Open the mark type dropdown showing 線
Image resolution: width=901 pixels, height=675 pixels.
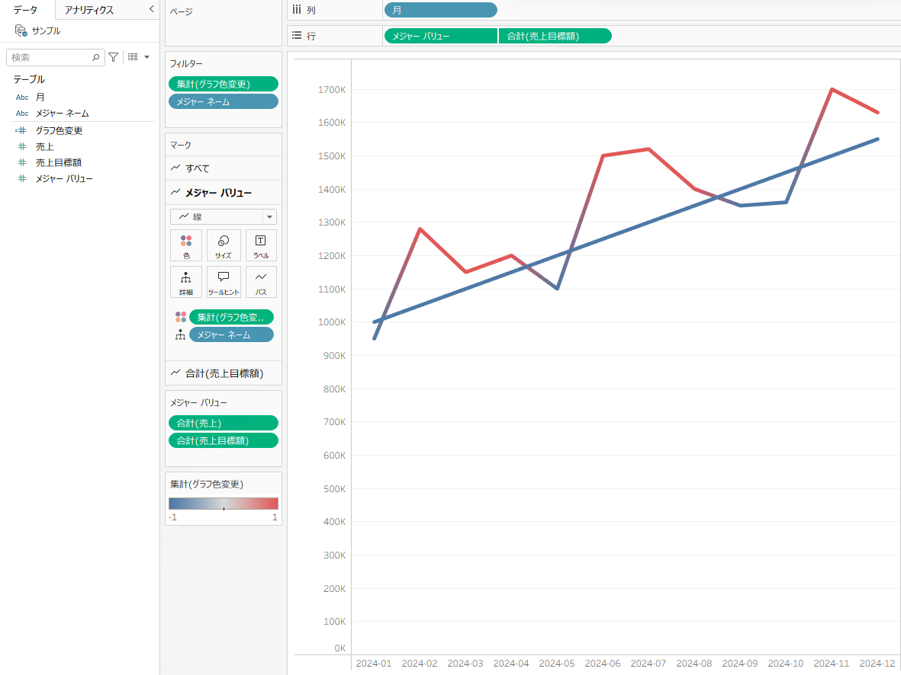click(223, 217)
